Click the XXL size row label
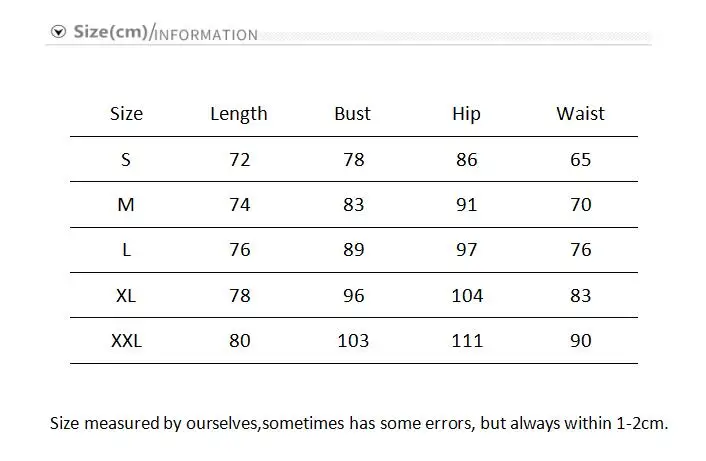706x461 pixels. tap(127, 341)
